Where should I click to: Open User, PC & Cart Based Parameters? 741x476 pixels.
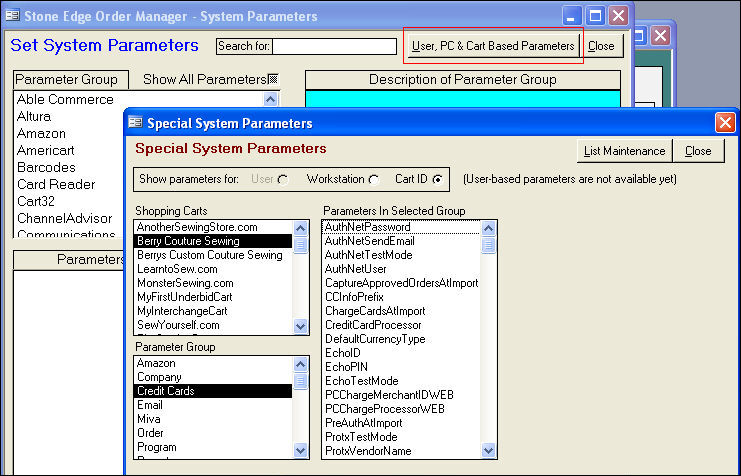click(x=493, y=46)
